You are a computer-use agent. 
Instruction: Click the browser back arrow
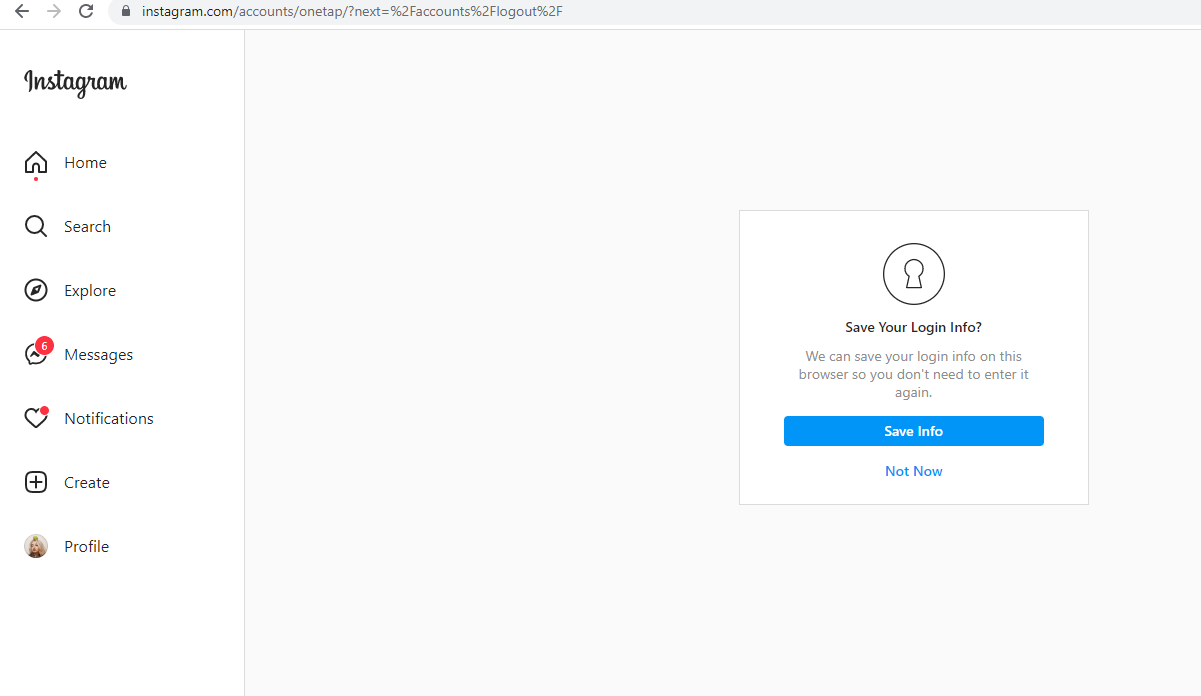[22, 12]
